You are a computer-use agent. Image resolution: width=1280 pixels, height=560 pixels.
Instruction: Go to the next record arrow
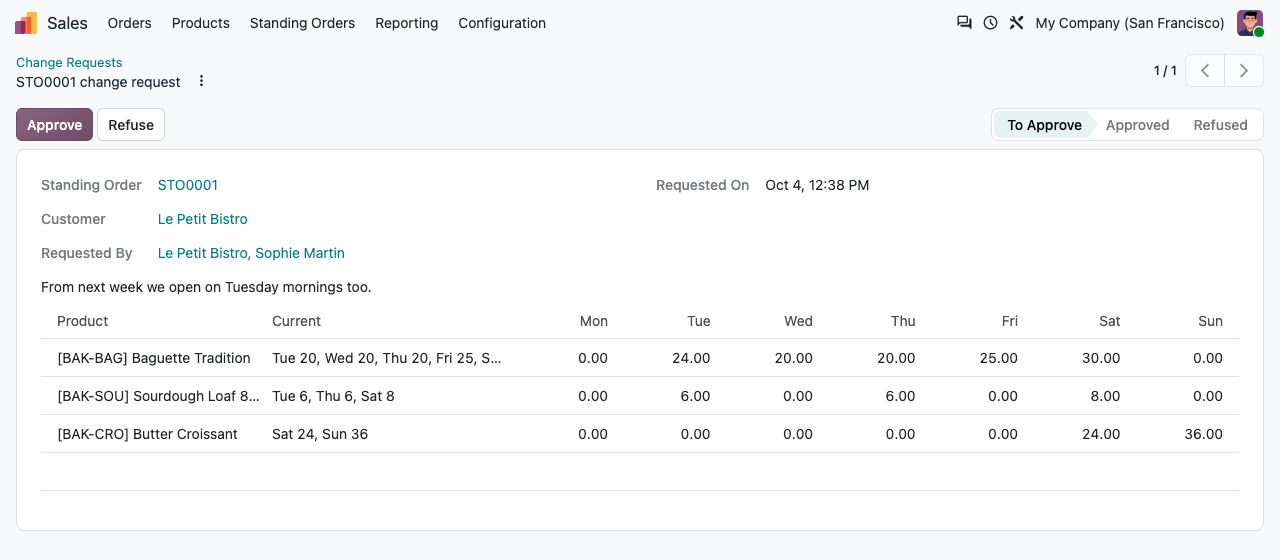(x=1244, y=71)
